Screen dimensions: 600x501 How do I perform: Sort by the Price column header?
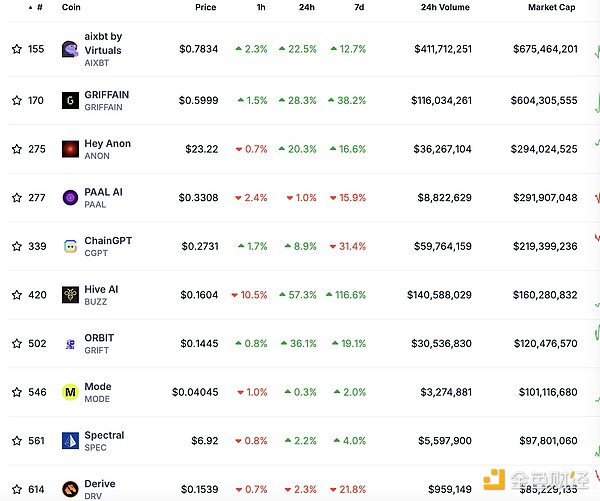(205, 7)
